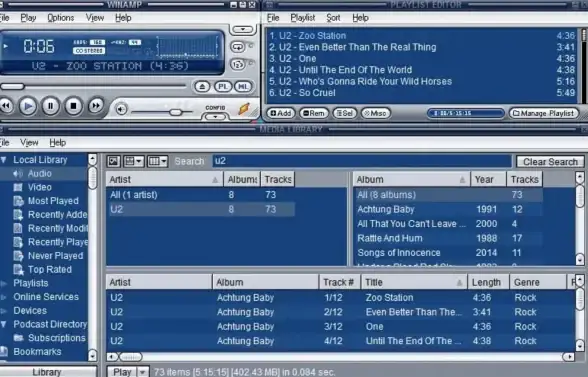This screenshot has height=377, width=588.
Task: Expand the Playlists tree node
Action: click(x=4, y=284)
